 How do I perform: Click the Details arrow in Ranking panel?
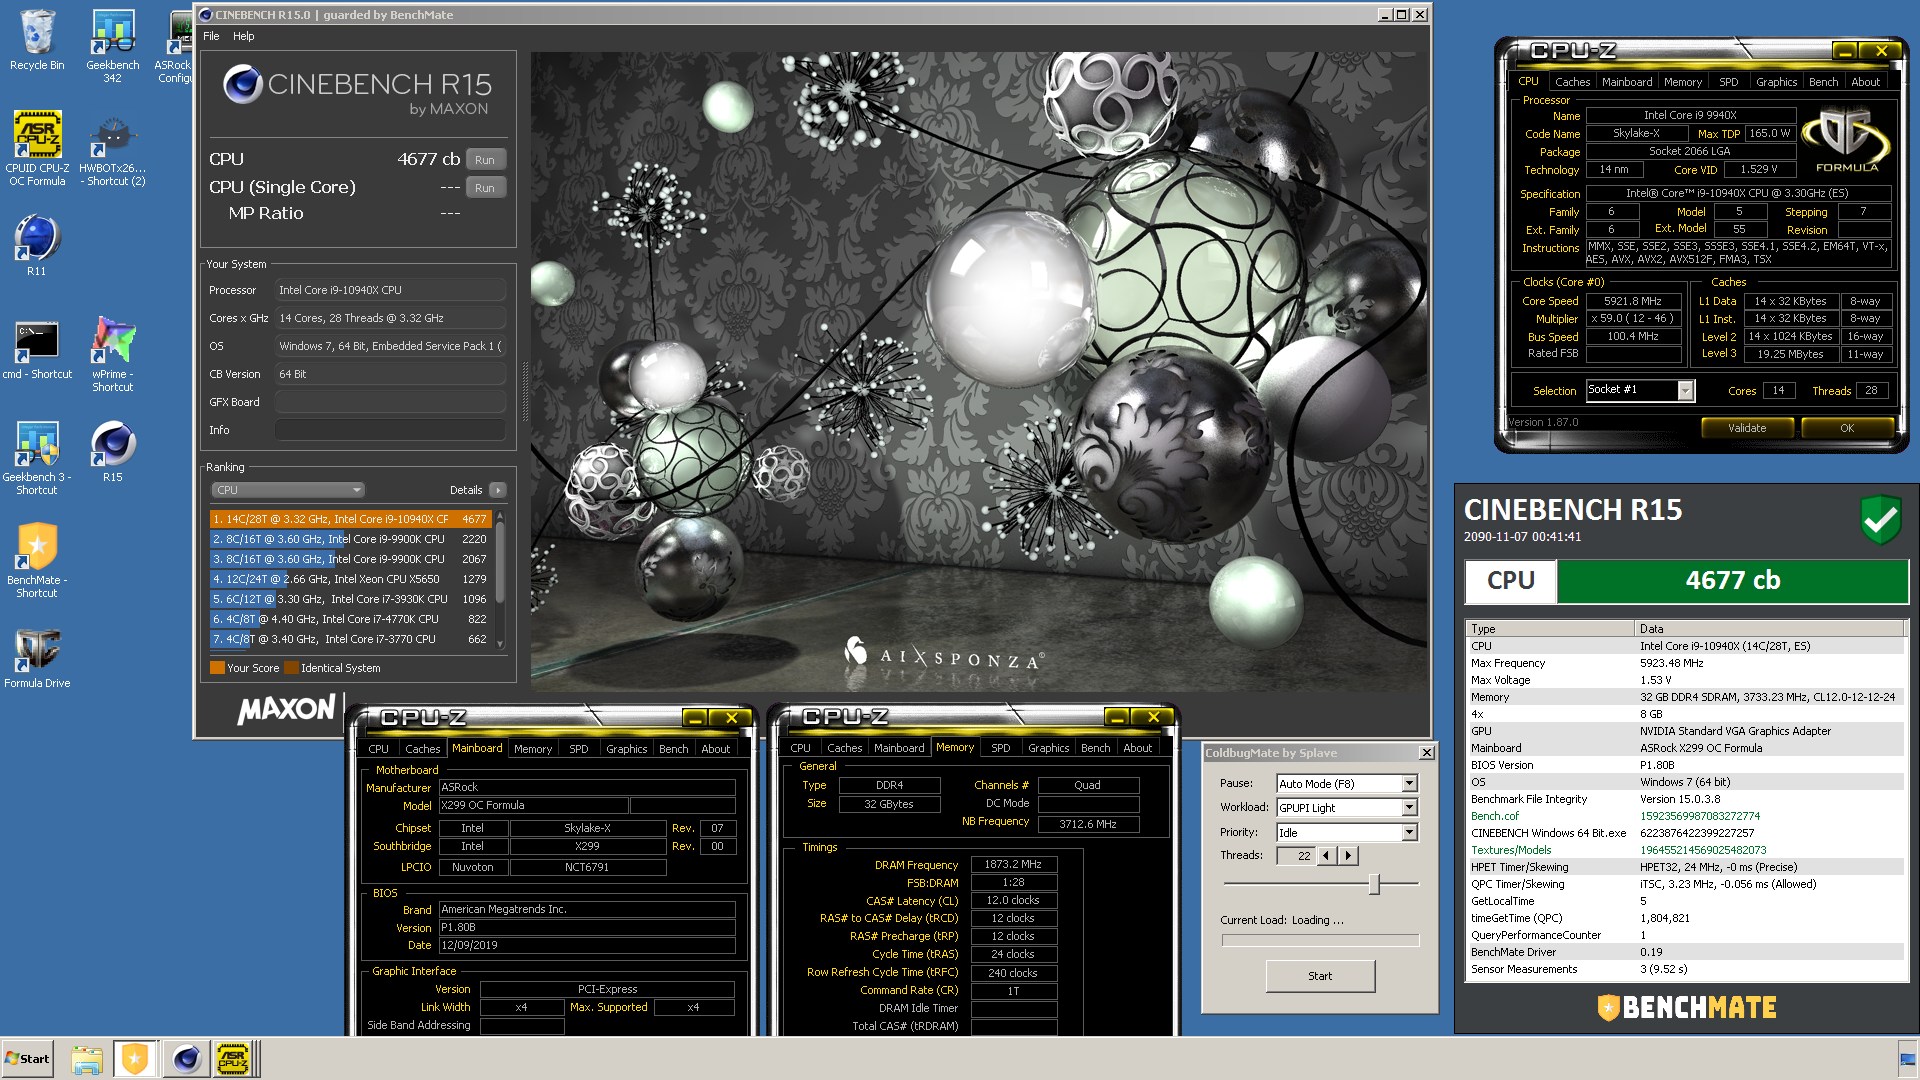(497, 490)
